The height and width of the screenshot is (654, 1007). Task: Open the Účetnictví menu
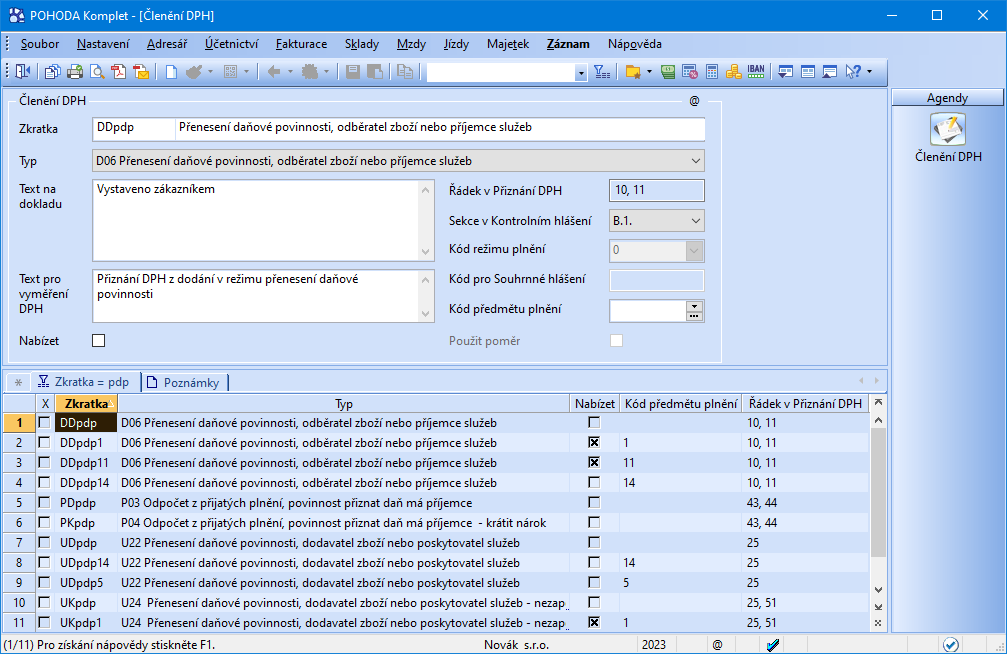click(231, 44)
